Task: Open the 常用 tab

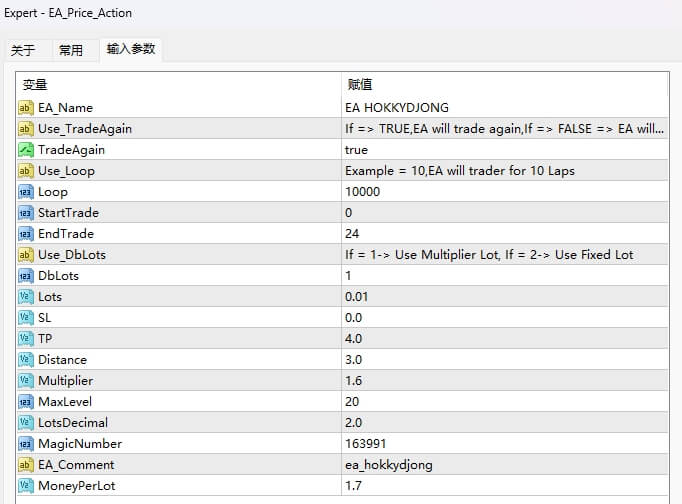Action: [x=71, y=50]
